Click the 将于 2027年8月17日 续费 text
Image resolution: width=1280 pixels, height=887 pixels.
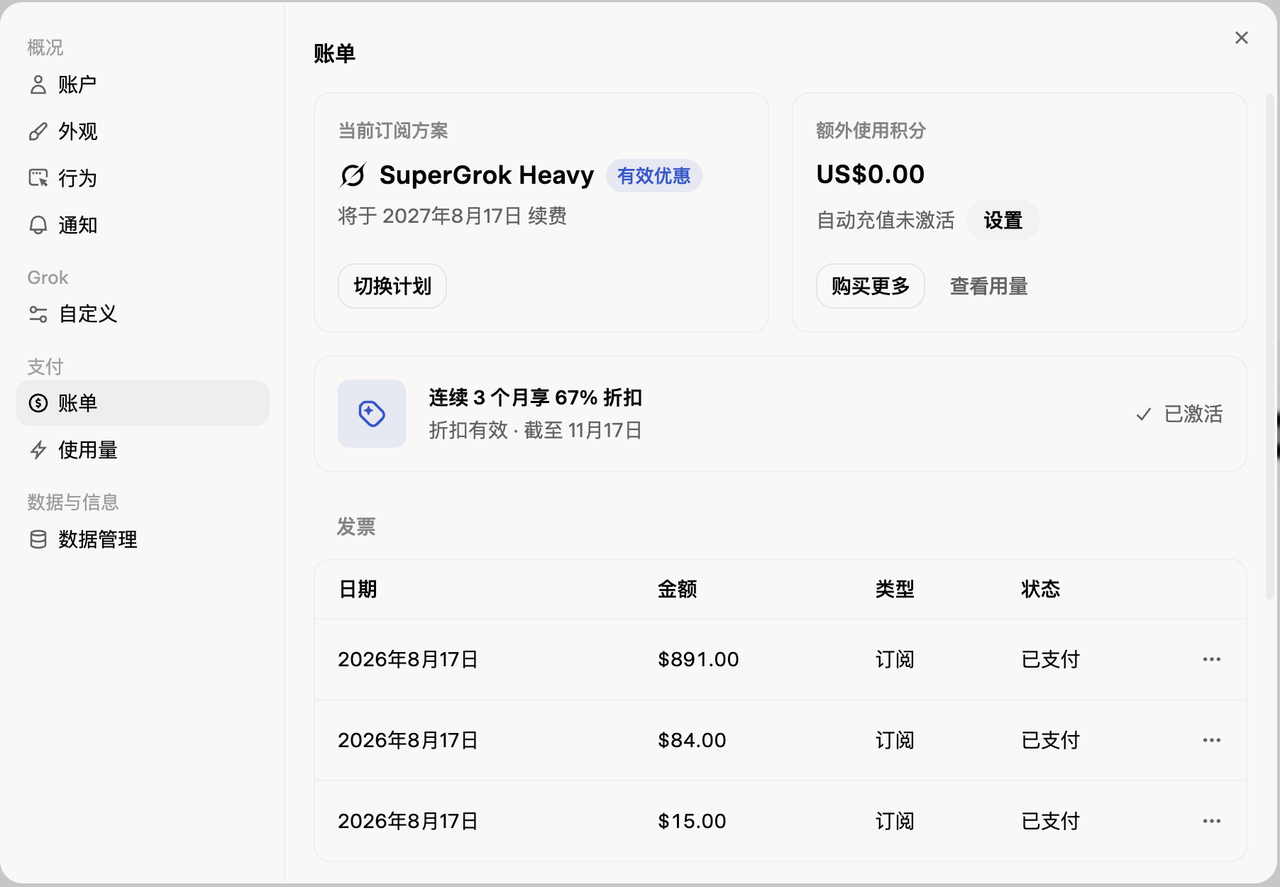click(453, 216)
